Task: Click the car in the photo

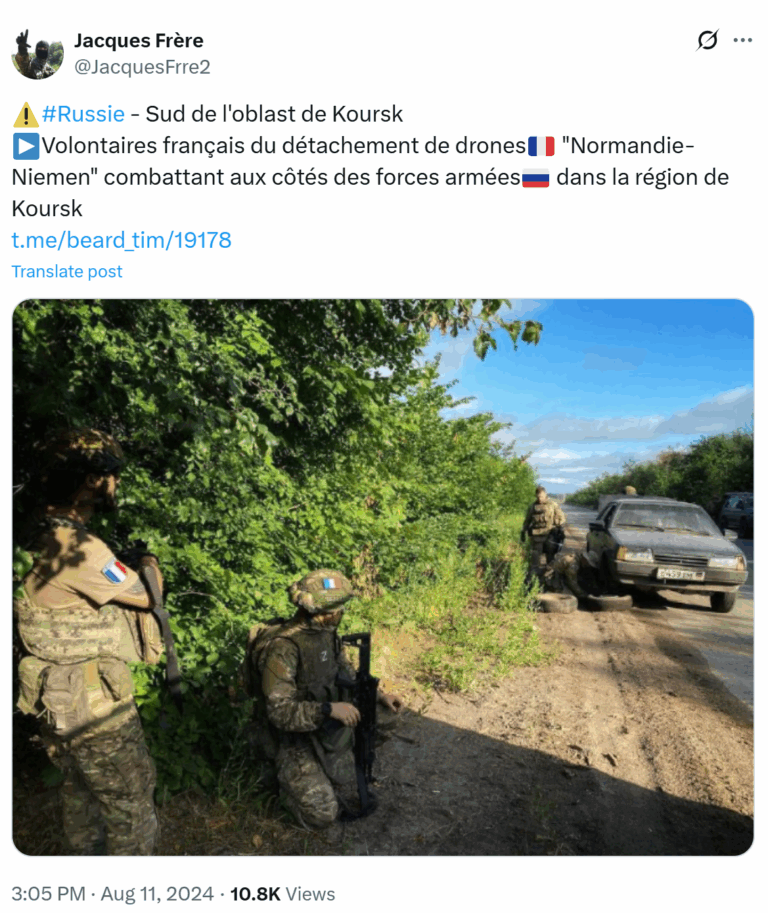Action: click(665, 551)
